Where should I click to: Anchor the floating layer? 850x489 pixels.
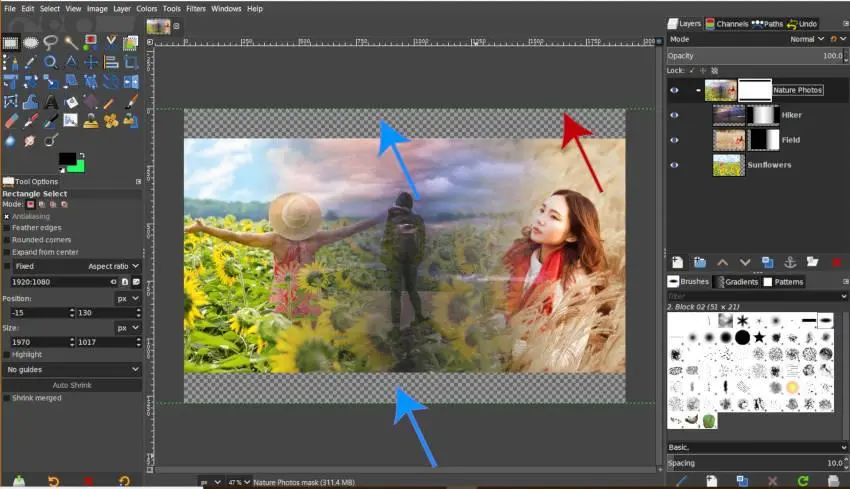pos(790,262)
